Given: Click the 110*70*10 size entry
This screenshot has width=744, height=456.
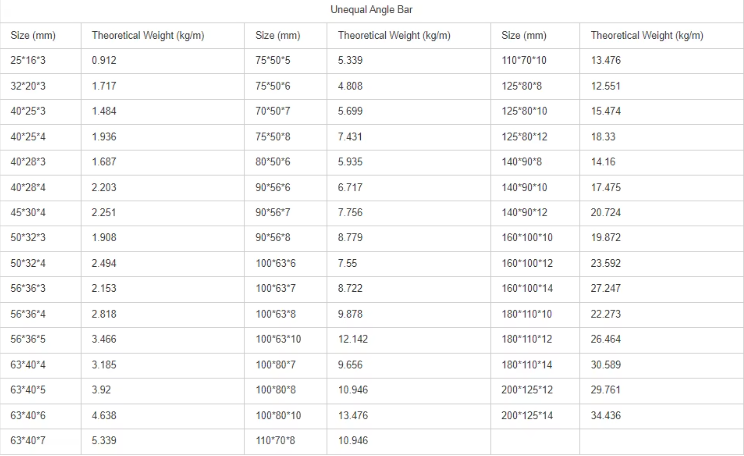Looking at the screenshot, I should point(524,60).
